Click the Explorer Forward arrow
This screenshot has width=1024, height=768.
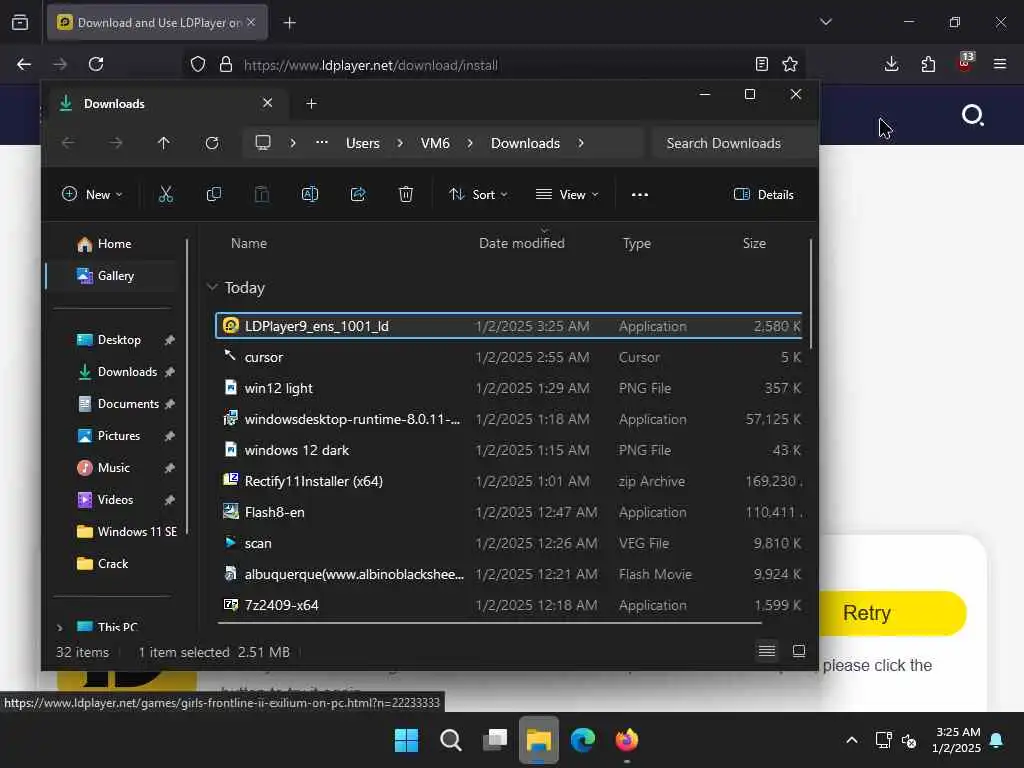tap(116, 143)
